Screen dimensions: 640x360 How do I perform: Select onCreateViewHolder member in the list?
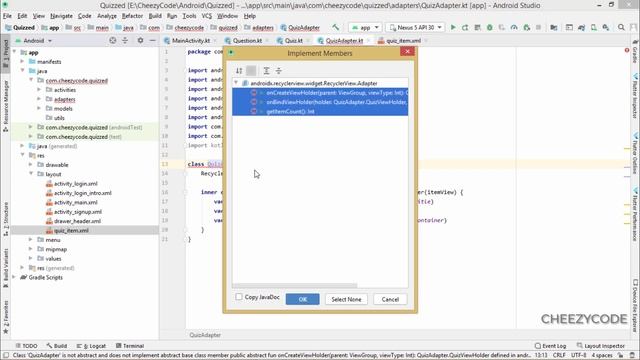[x=320, y=93]
